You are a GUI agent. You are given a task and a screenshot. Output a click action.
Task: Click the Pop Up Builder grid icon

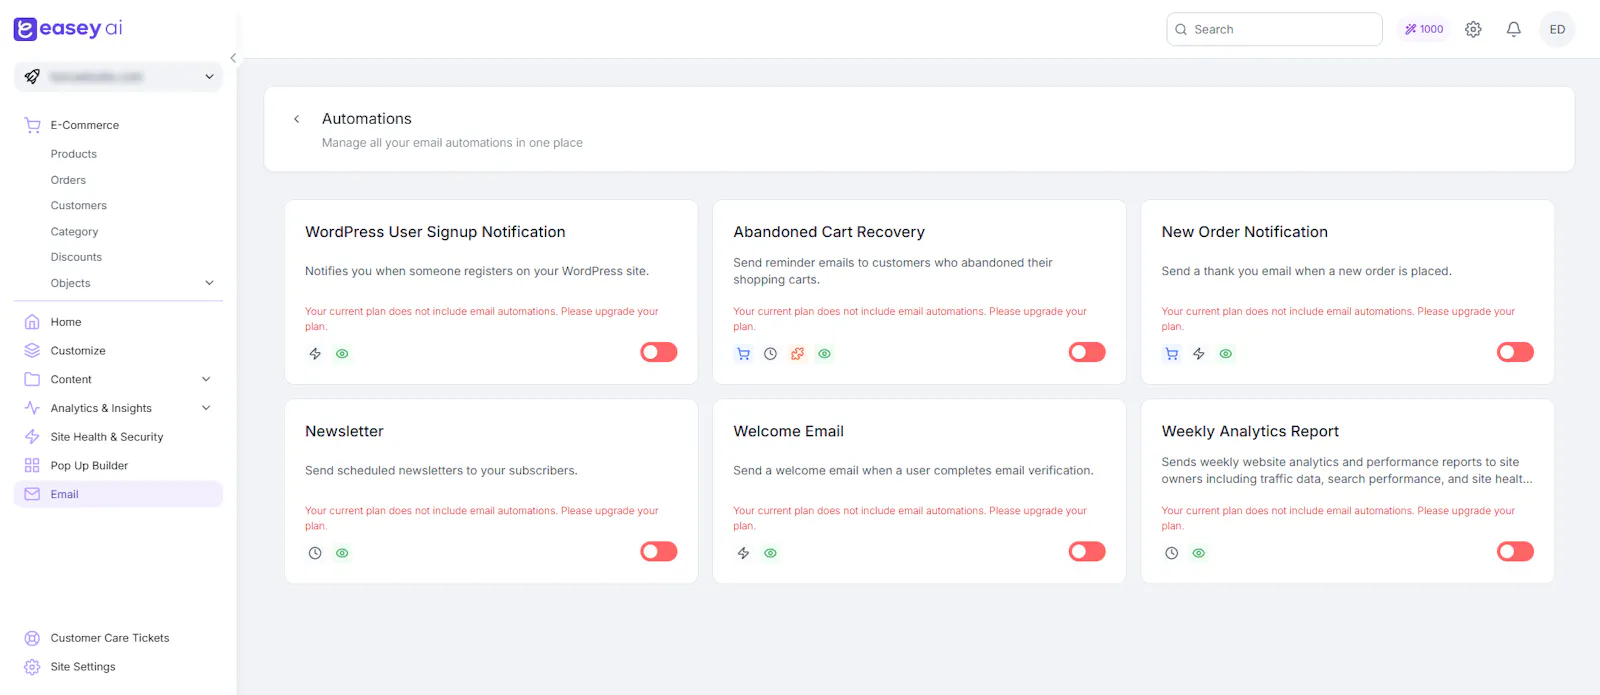click(x=32, y=465)
